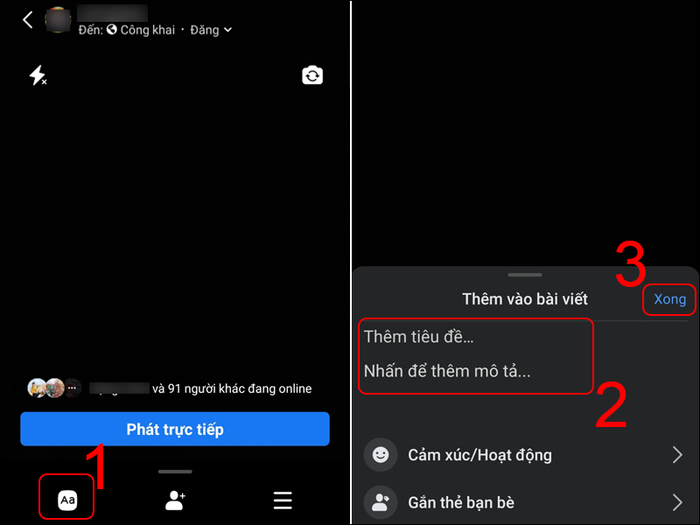Tap the add friend person icon
The height and width of the screenshot is (525, 700).
[175, 500]
